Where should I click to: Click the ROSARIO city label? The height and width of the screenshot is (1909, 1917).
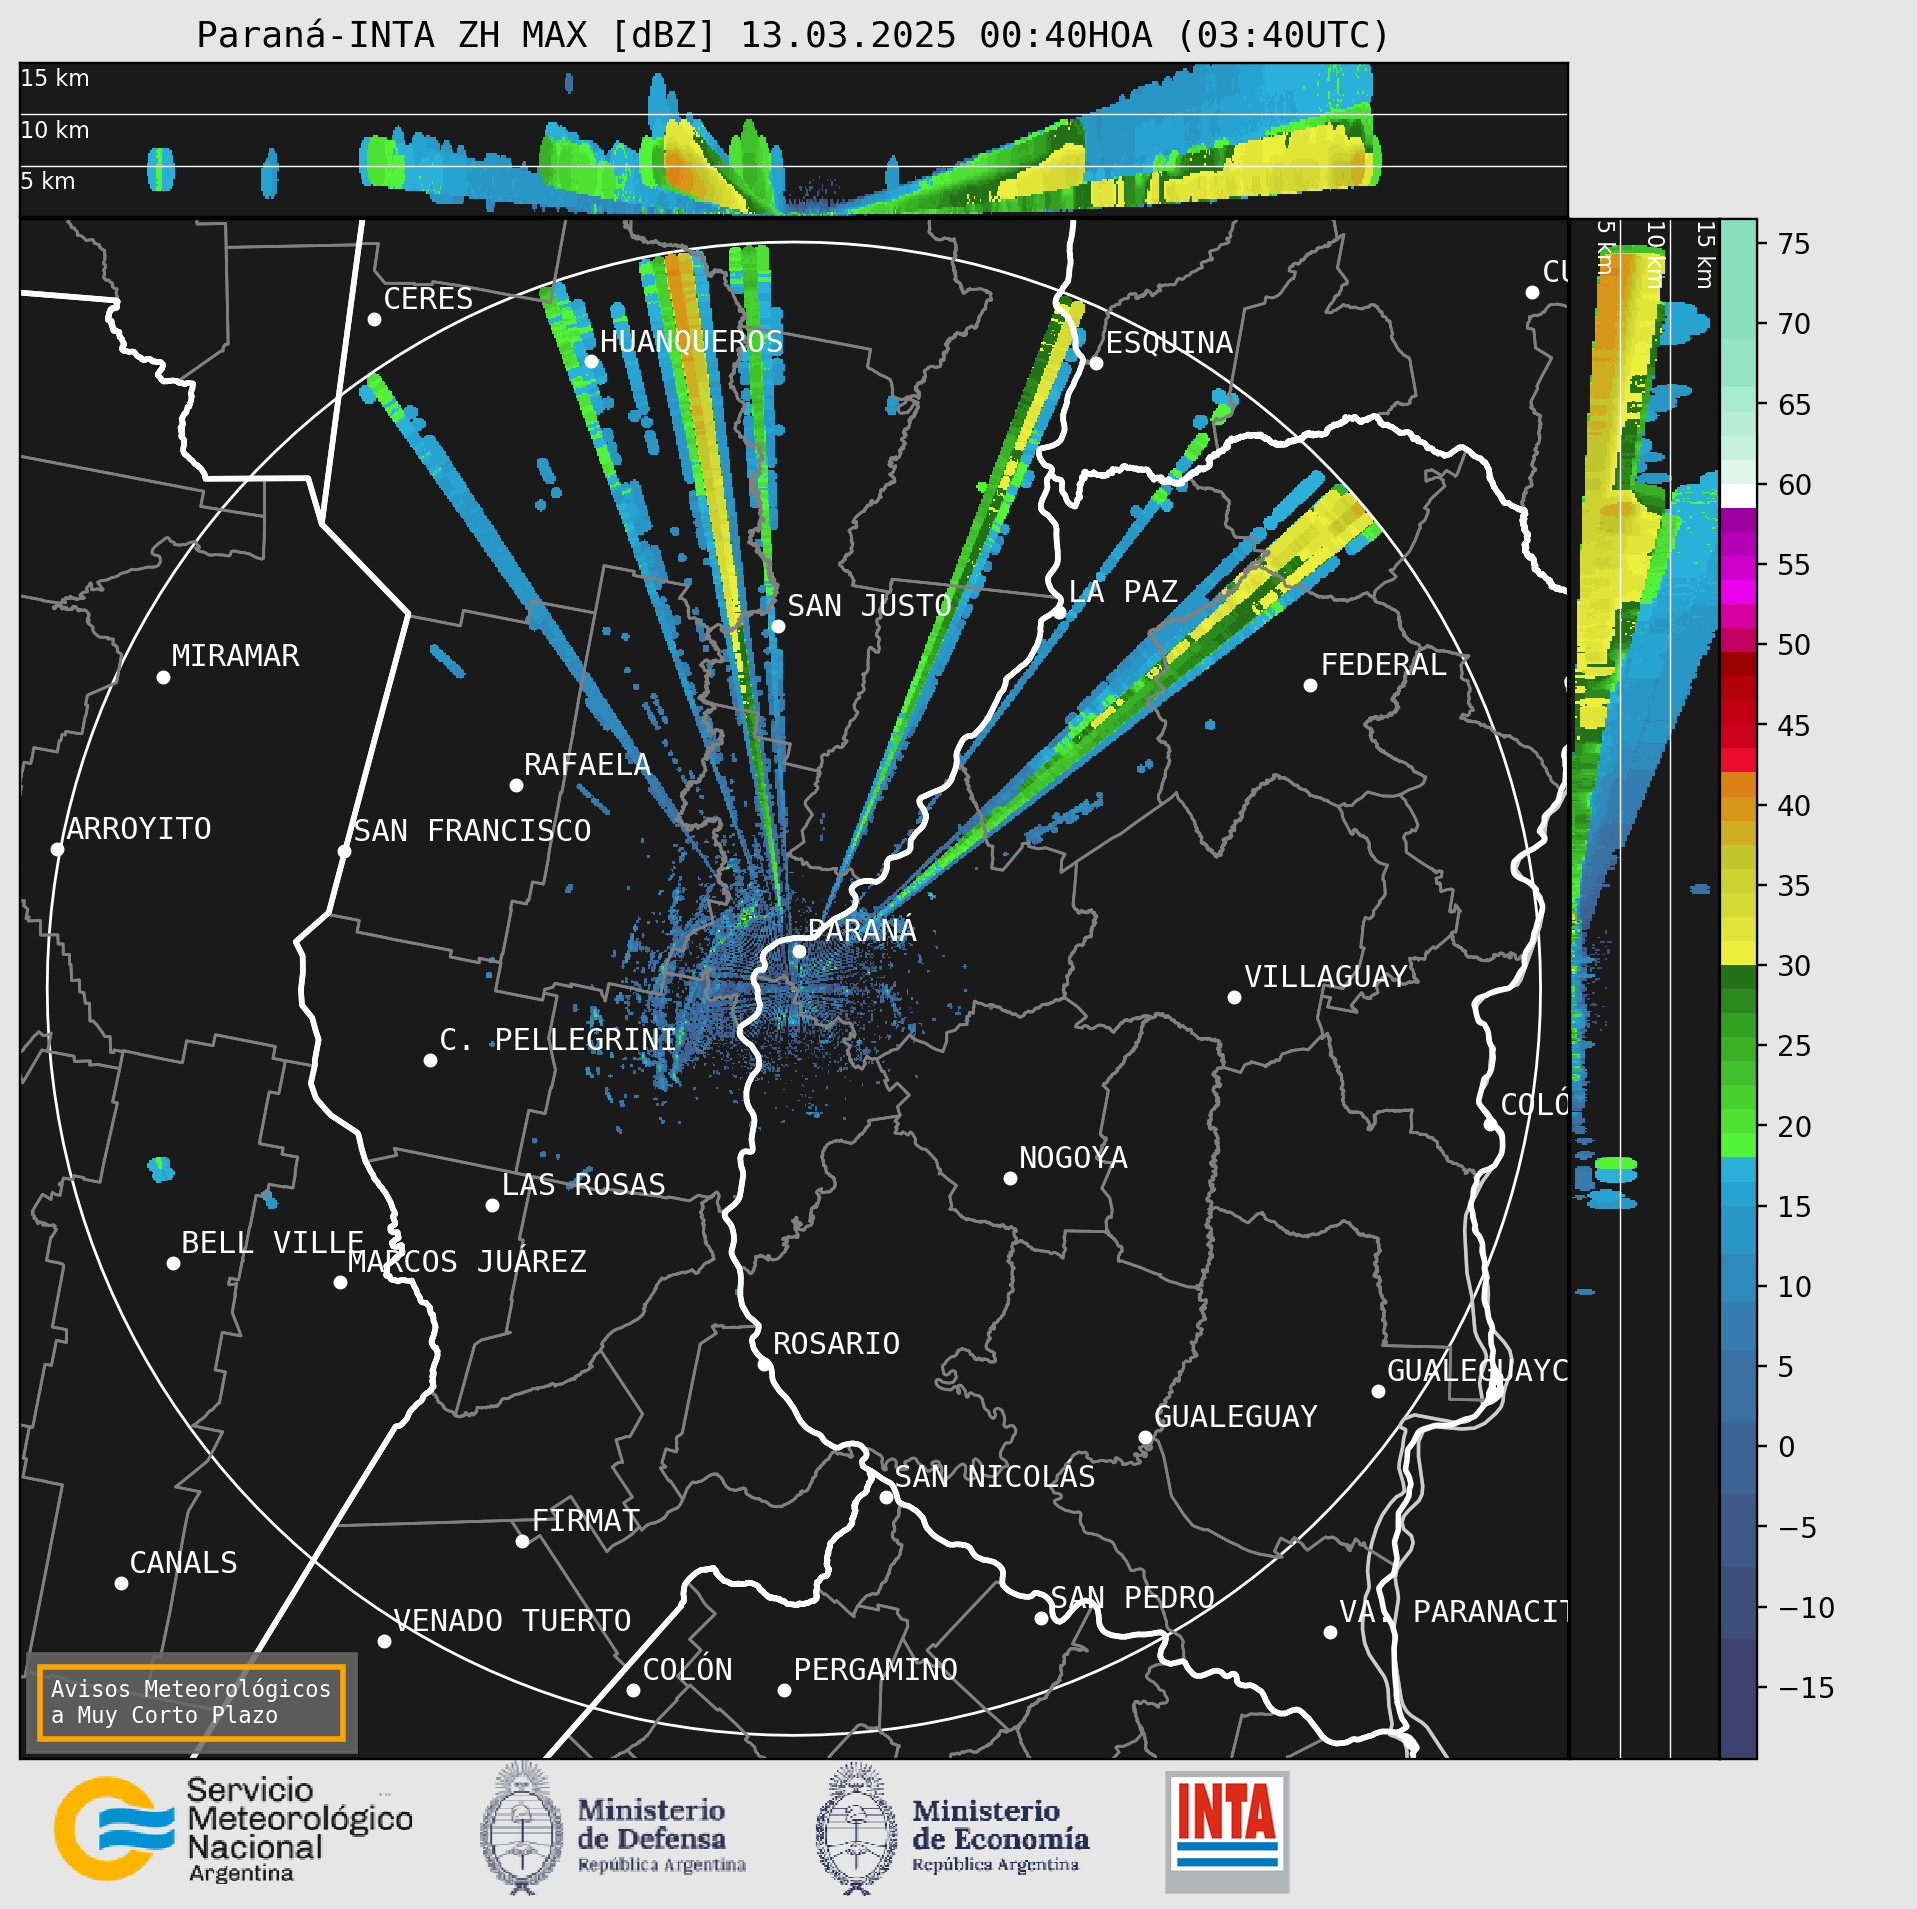(x=836, y=1343)
